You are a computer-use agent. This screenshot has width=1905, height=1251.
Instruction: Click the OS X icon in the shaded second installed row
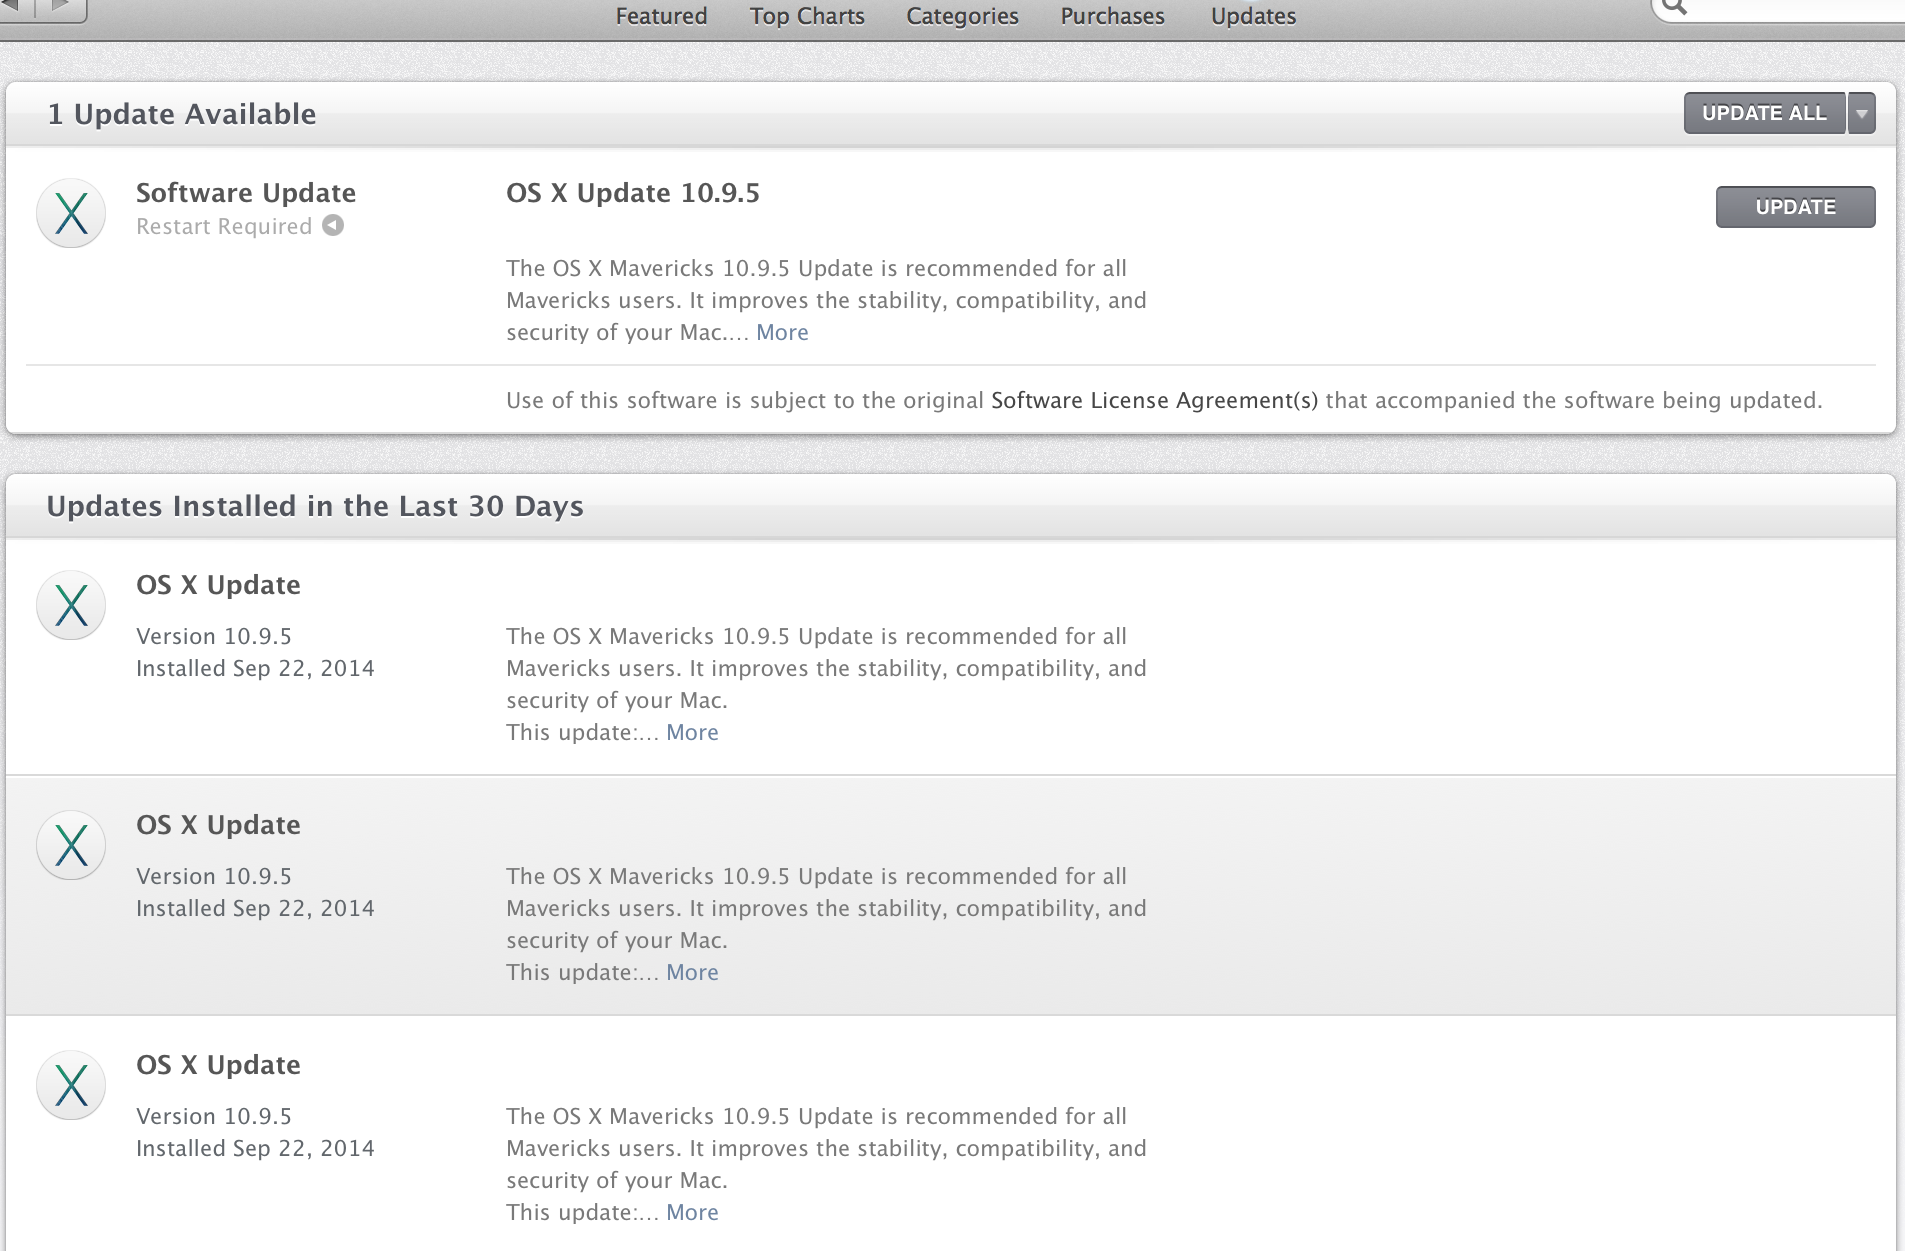tap(71, 845)
